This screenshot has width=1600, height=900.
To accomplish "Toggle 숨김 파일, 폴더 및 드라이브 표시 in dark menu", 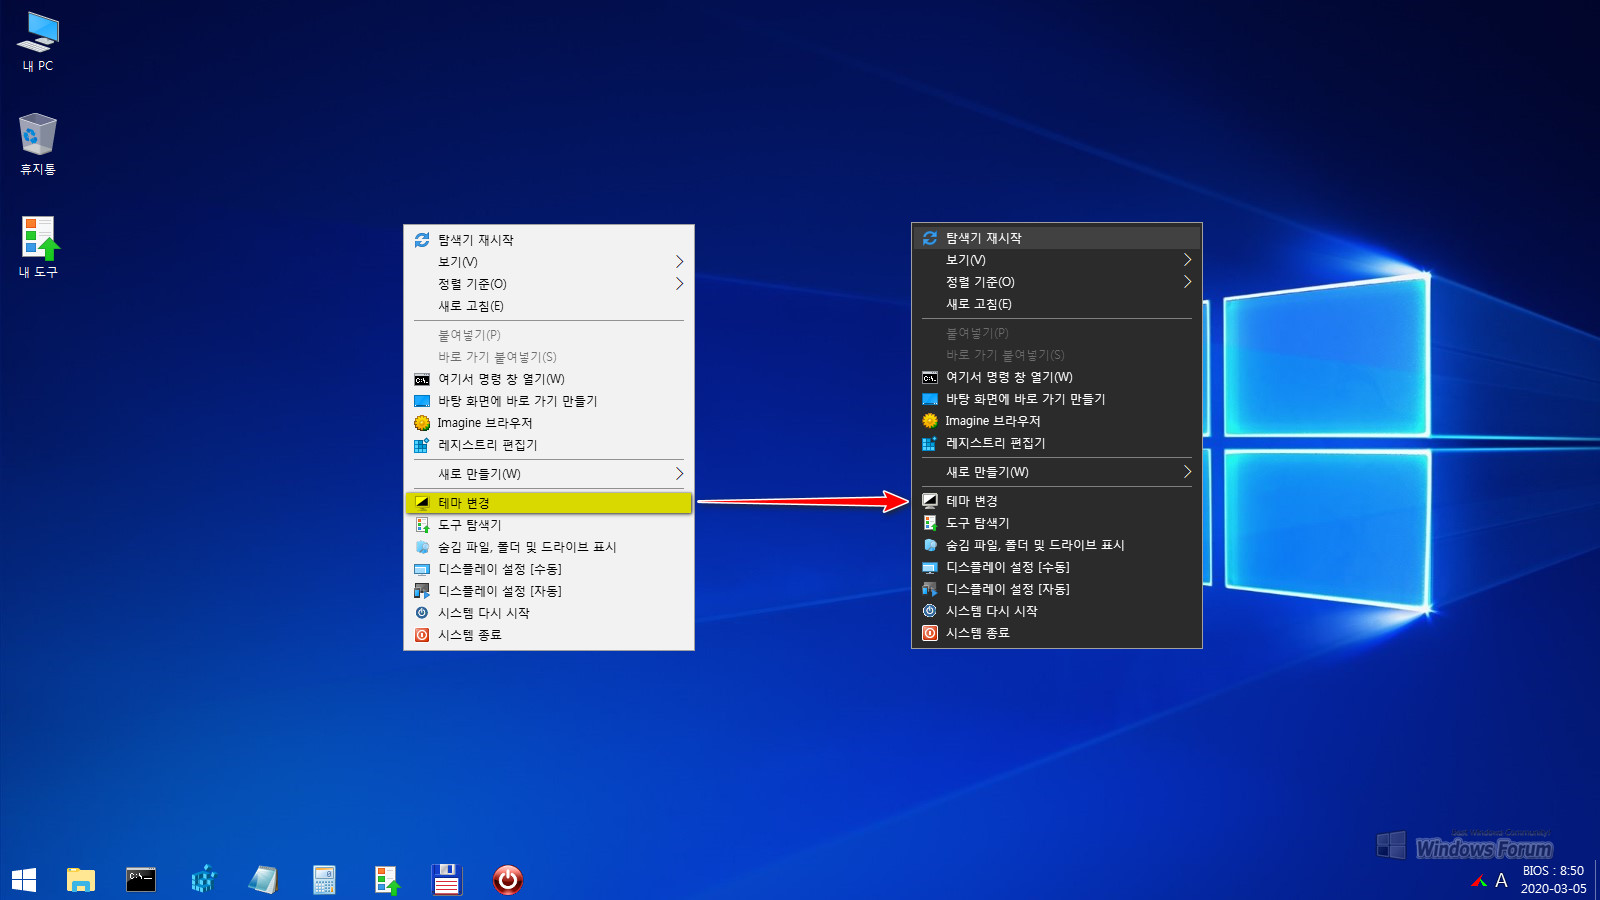I will 1057,545.
